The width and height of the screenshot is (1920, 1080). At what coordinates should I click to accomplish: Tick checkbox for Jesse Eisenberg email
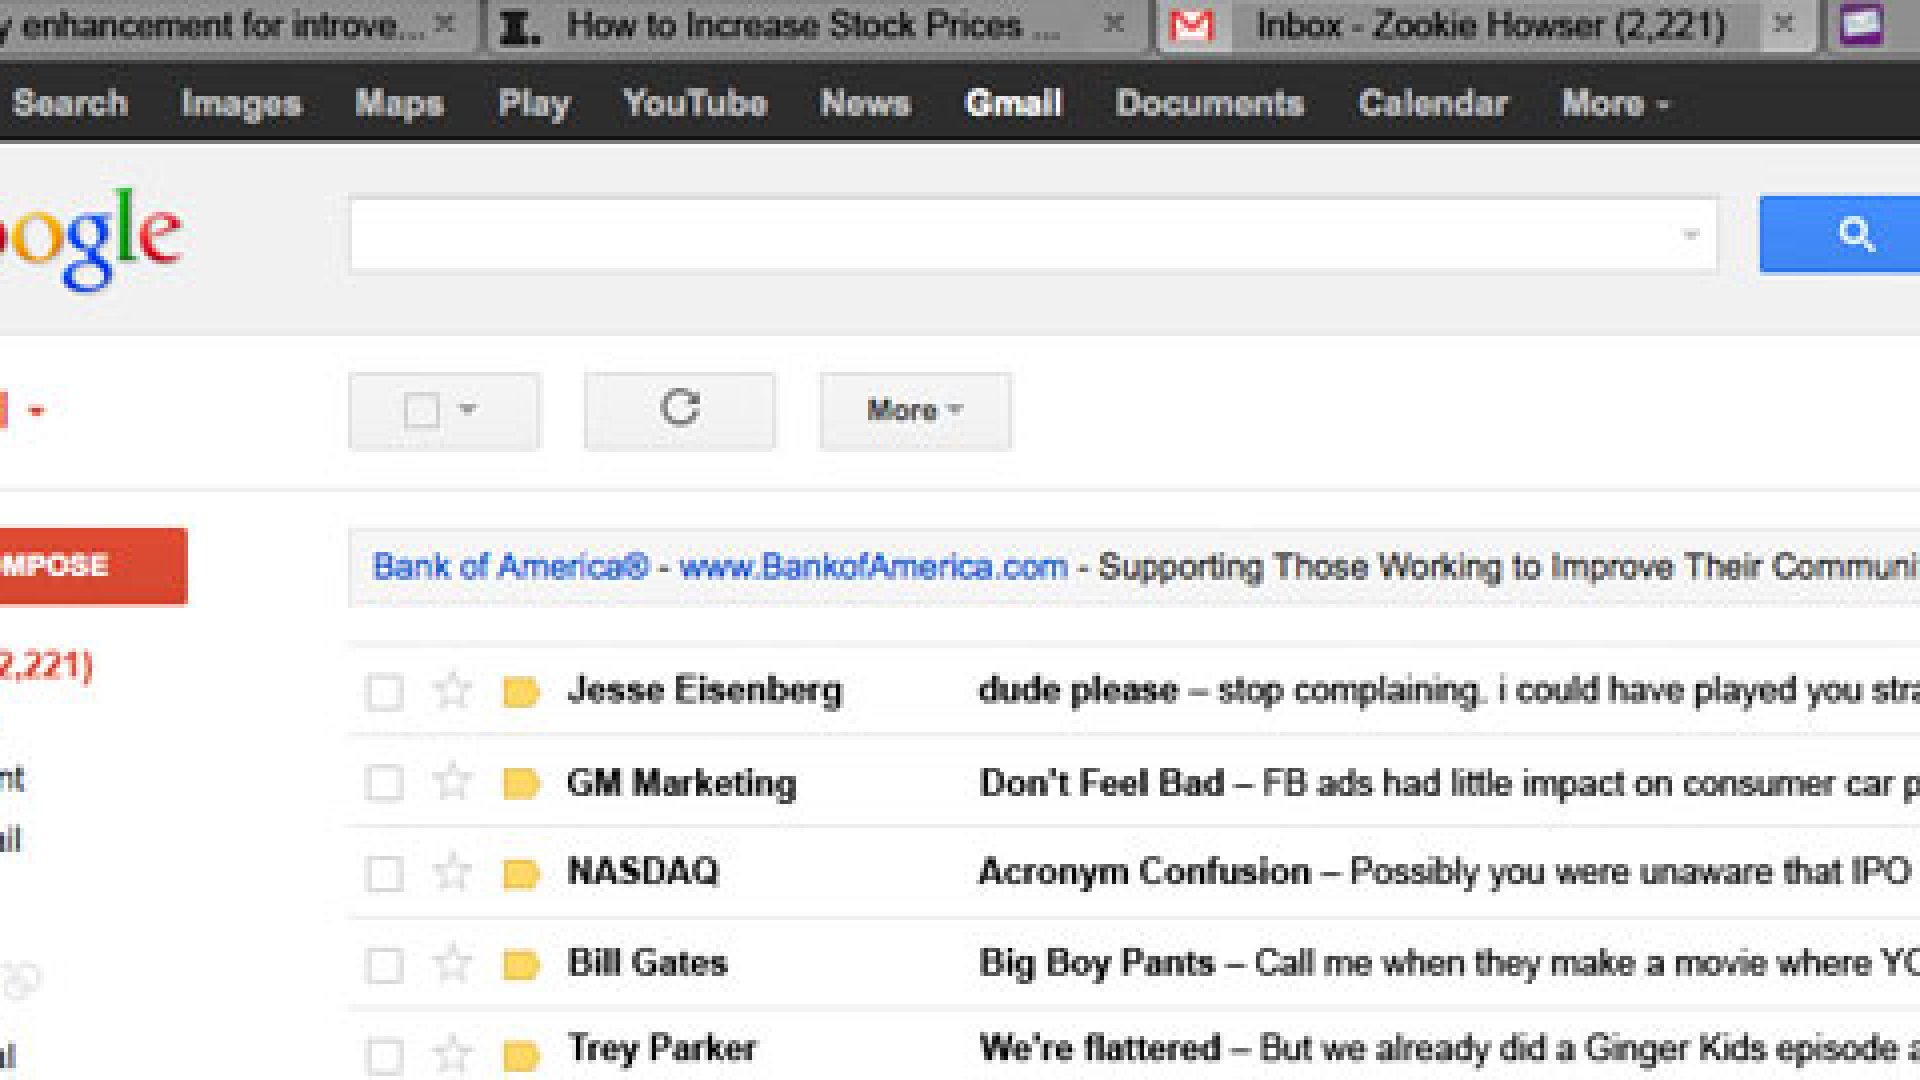point(385,692)
